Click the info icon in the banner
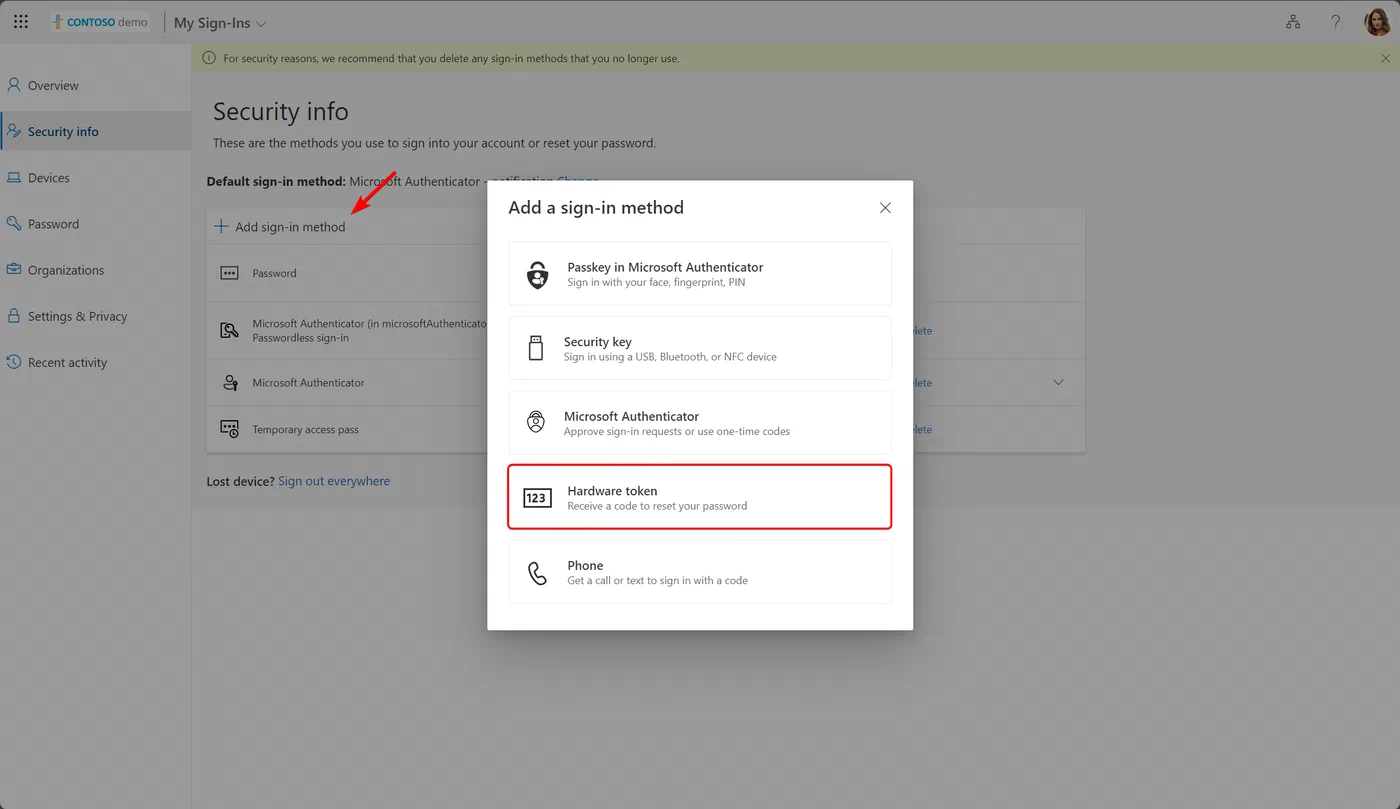Viewport: 1400px width, 809px height. [209, 58]
